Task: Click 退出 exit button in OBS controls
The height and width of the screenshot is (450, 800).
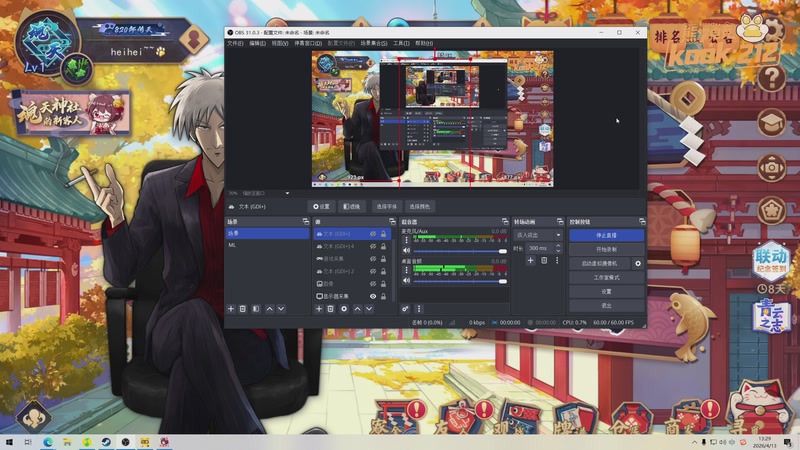Action: coord(606,305)
